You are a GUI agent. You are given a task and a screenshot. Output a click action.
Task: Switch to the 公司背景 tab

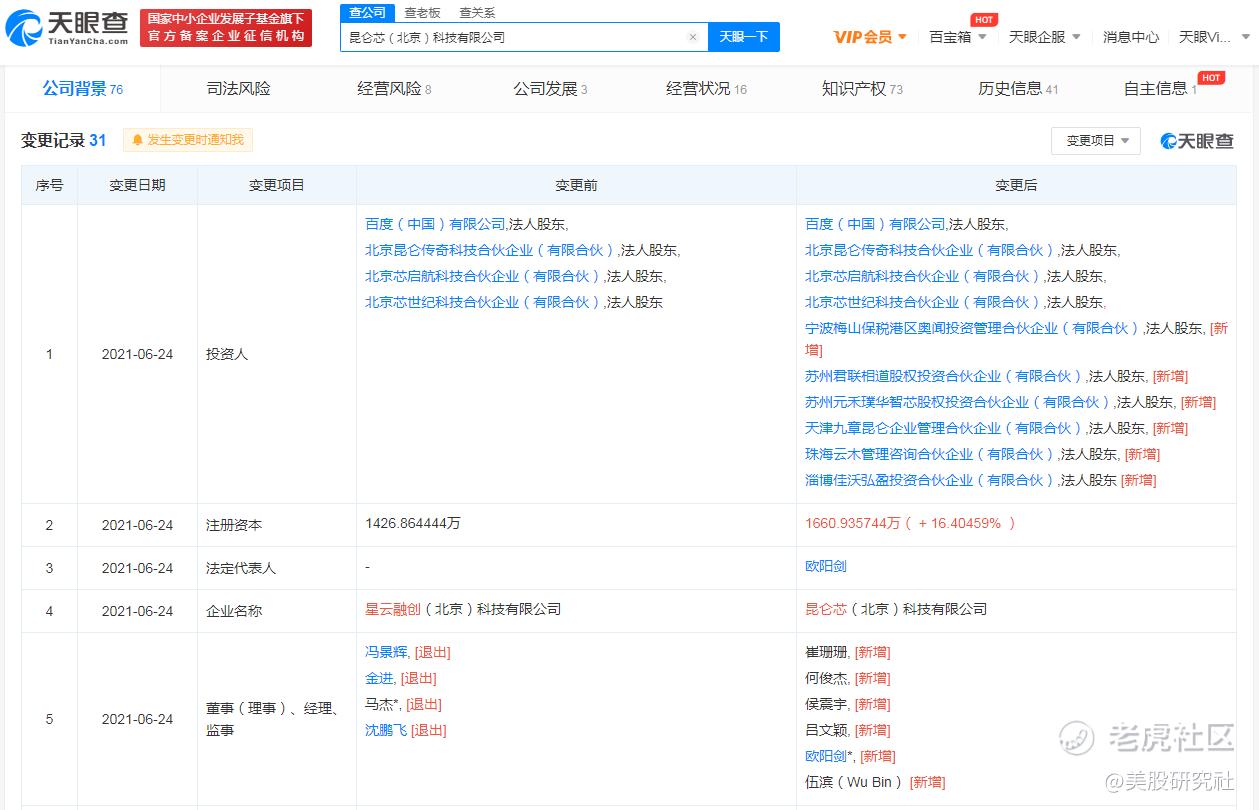pyautogui.click(x=83, y=89)
